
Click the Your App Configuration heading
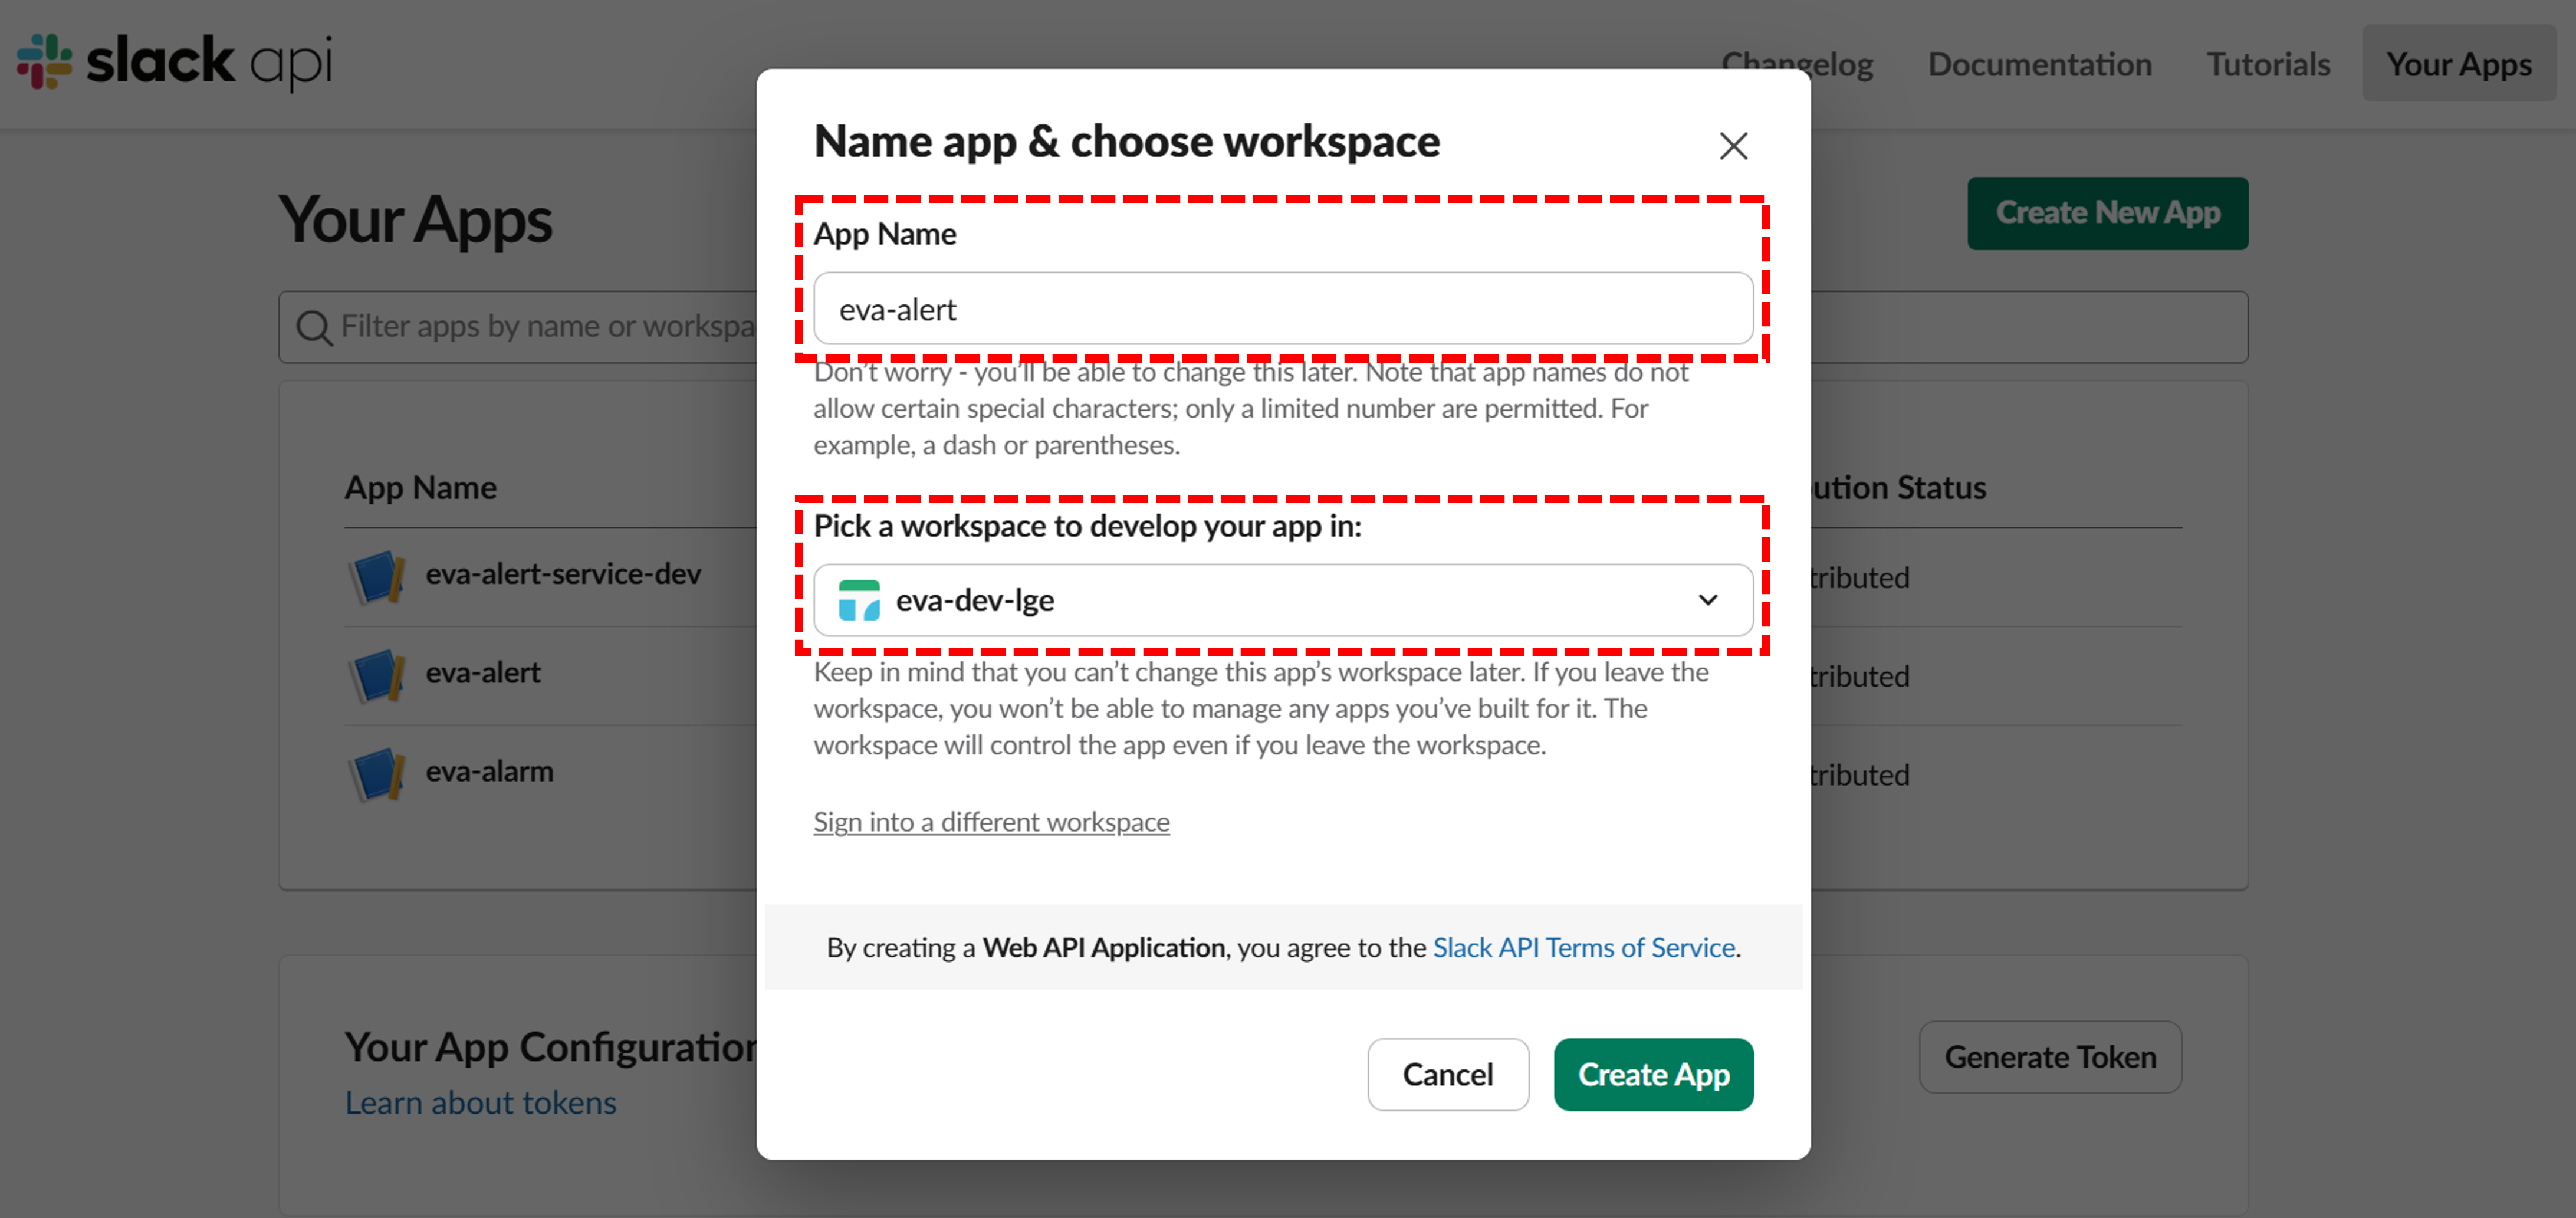click(551, 1047)
